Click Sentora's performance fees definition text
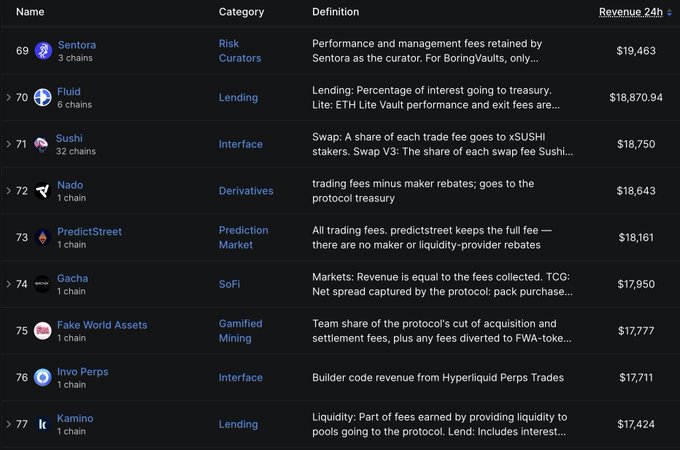 [427, 51]
